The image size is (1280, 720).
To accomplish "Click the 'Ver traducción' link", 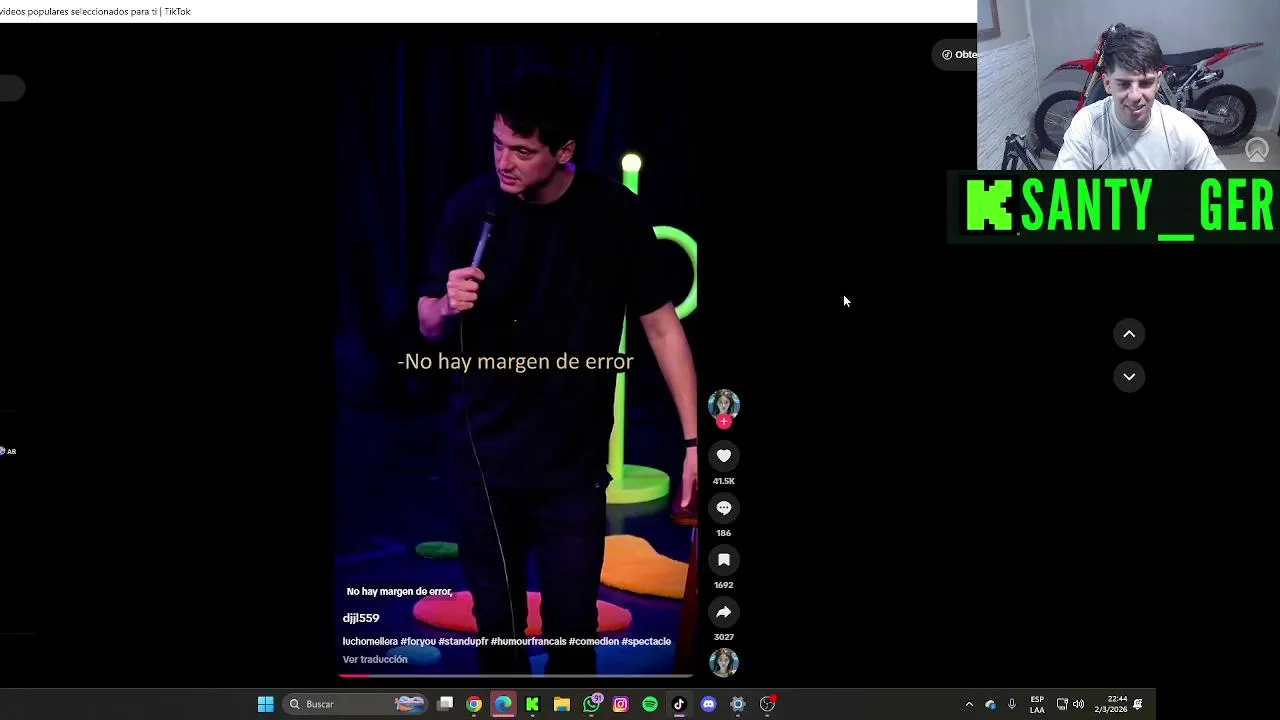I will (375, 660).
